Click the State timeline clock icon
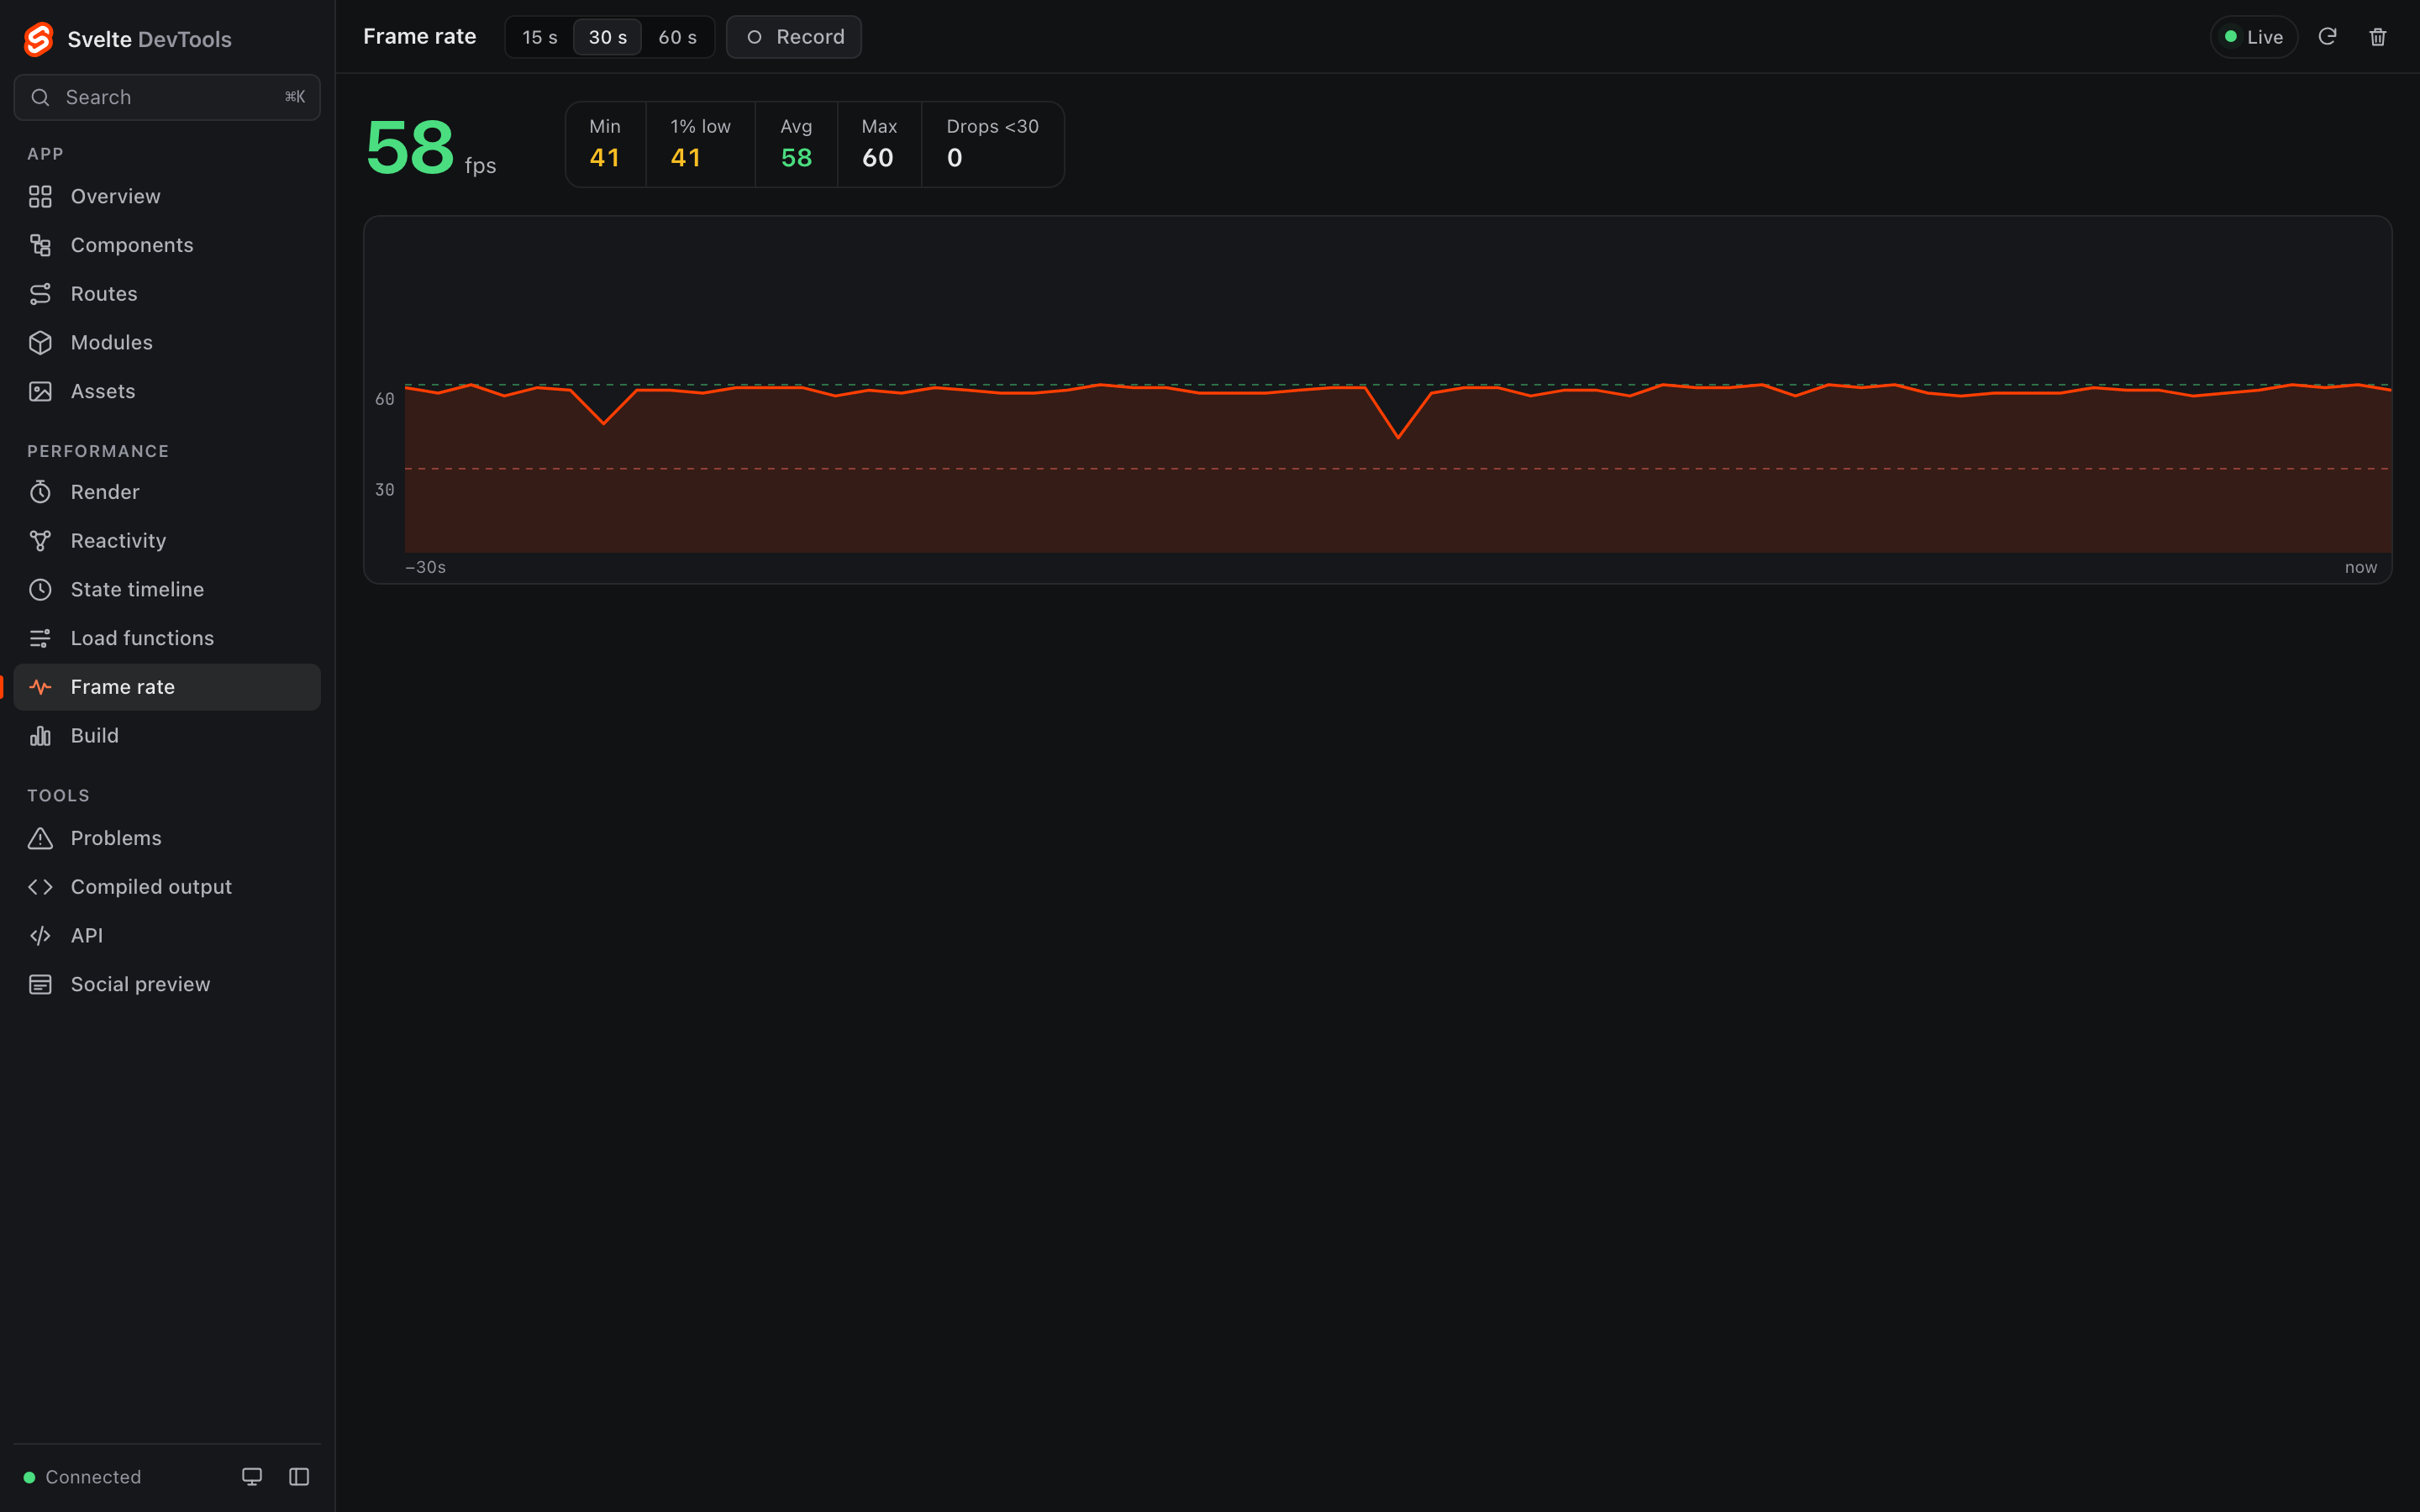Image resolution: width=2420 pixels, height=1512 pixels. click(40, 590)
